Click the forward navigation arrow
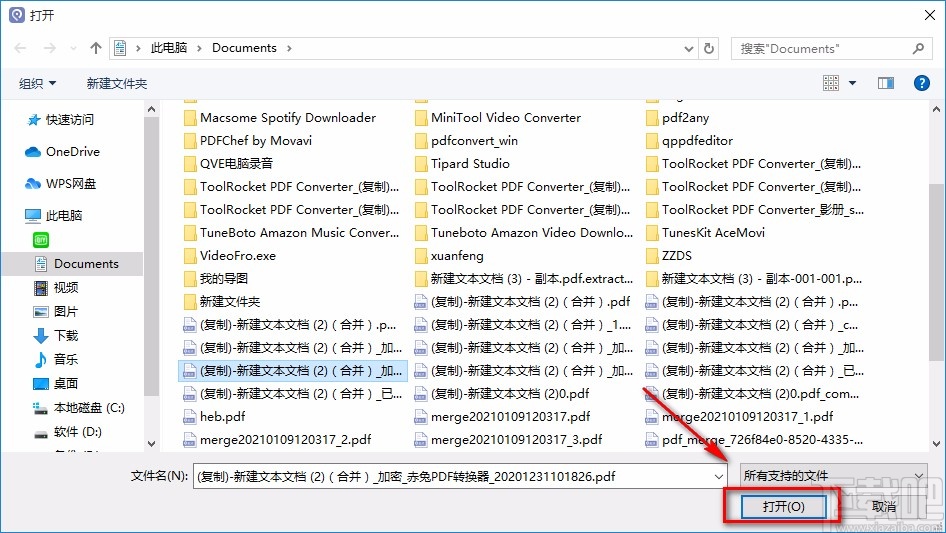The image size is (946, 533). click(x=49, y=48)
